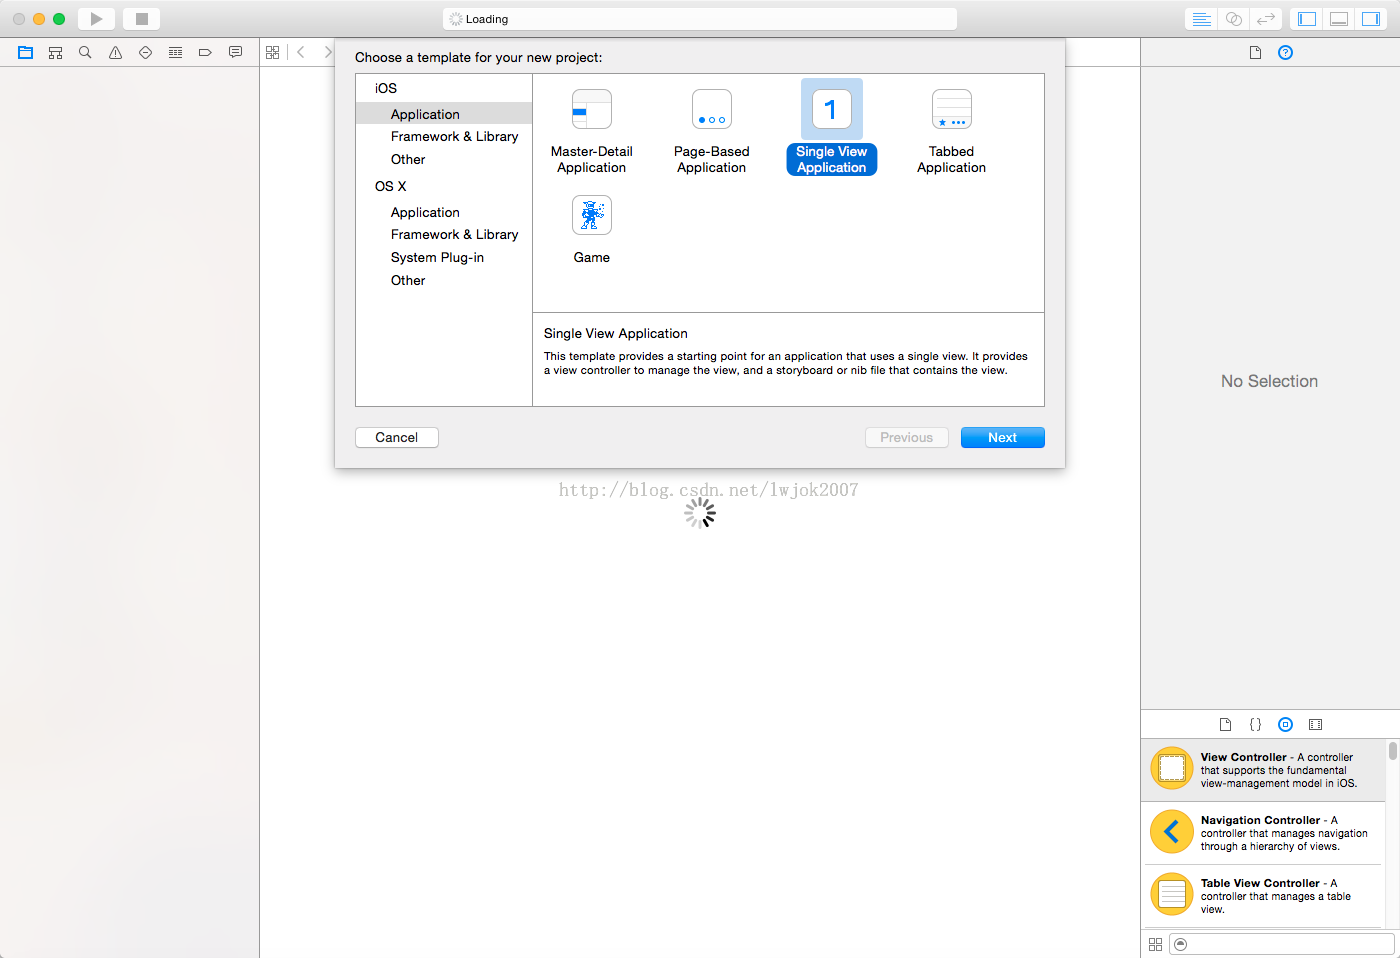This screenshot has width=1400, height=958.
Task: Click the Run (play) button in toolbar
Action: pyautogui.click(x=96, y=19)
